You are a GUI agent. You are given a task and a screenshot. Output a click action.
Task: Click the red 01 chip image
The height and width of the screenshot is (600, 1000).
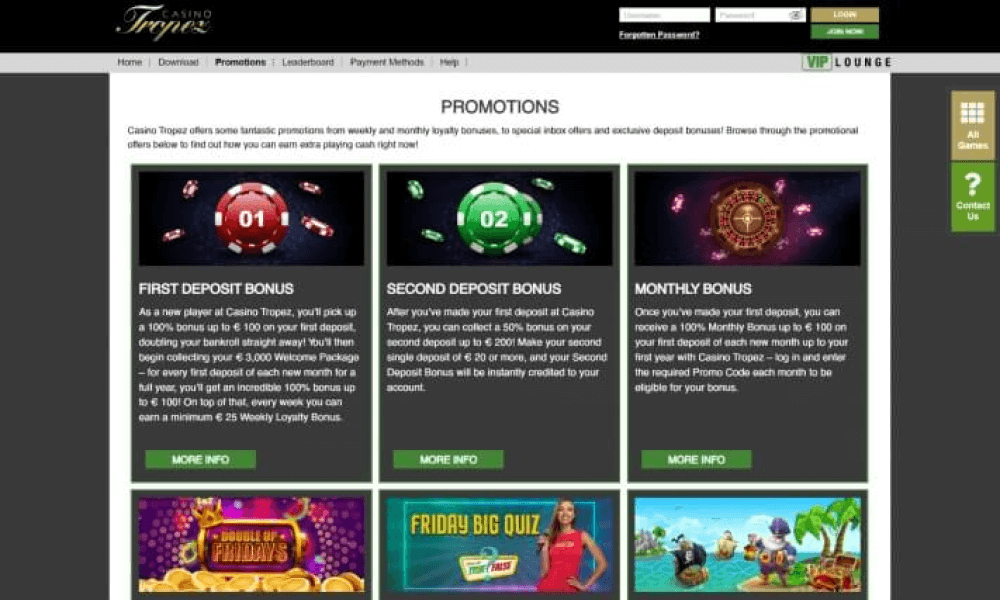[251, 218]
